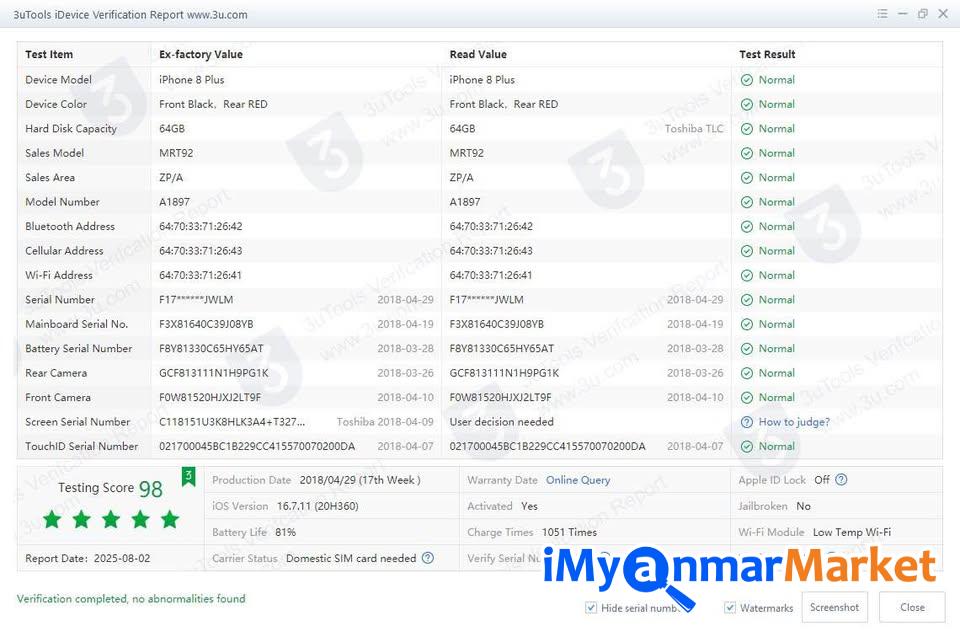Click the green check icon for Device Color
This screenshot has height=637, width=960.
click(x=746, y=105)
